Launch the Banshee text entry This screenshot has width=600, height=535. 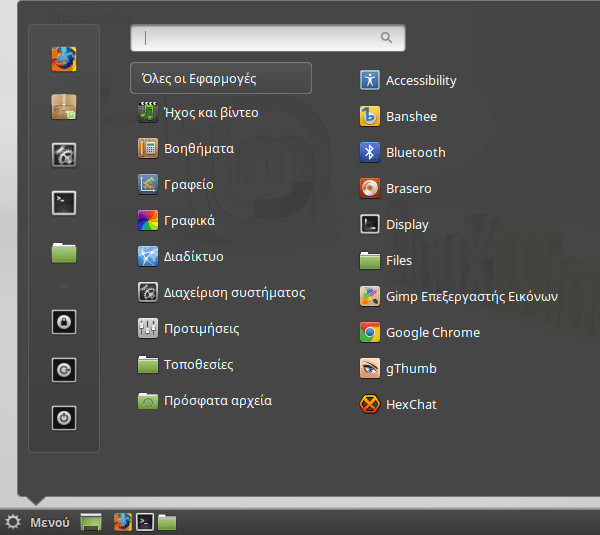coord(411,116)
